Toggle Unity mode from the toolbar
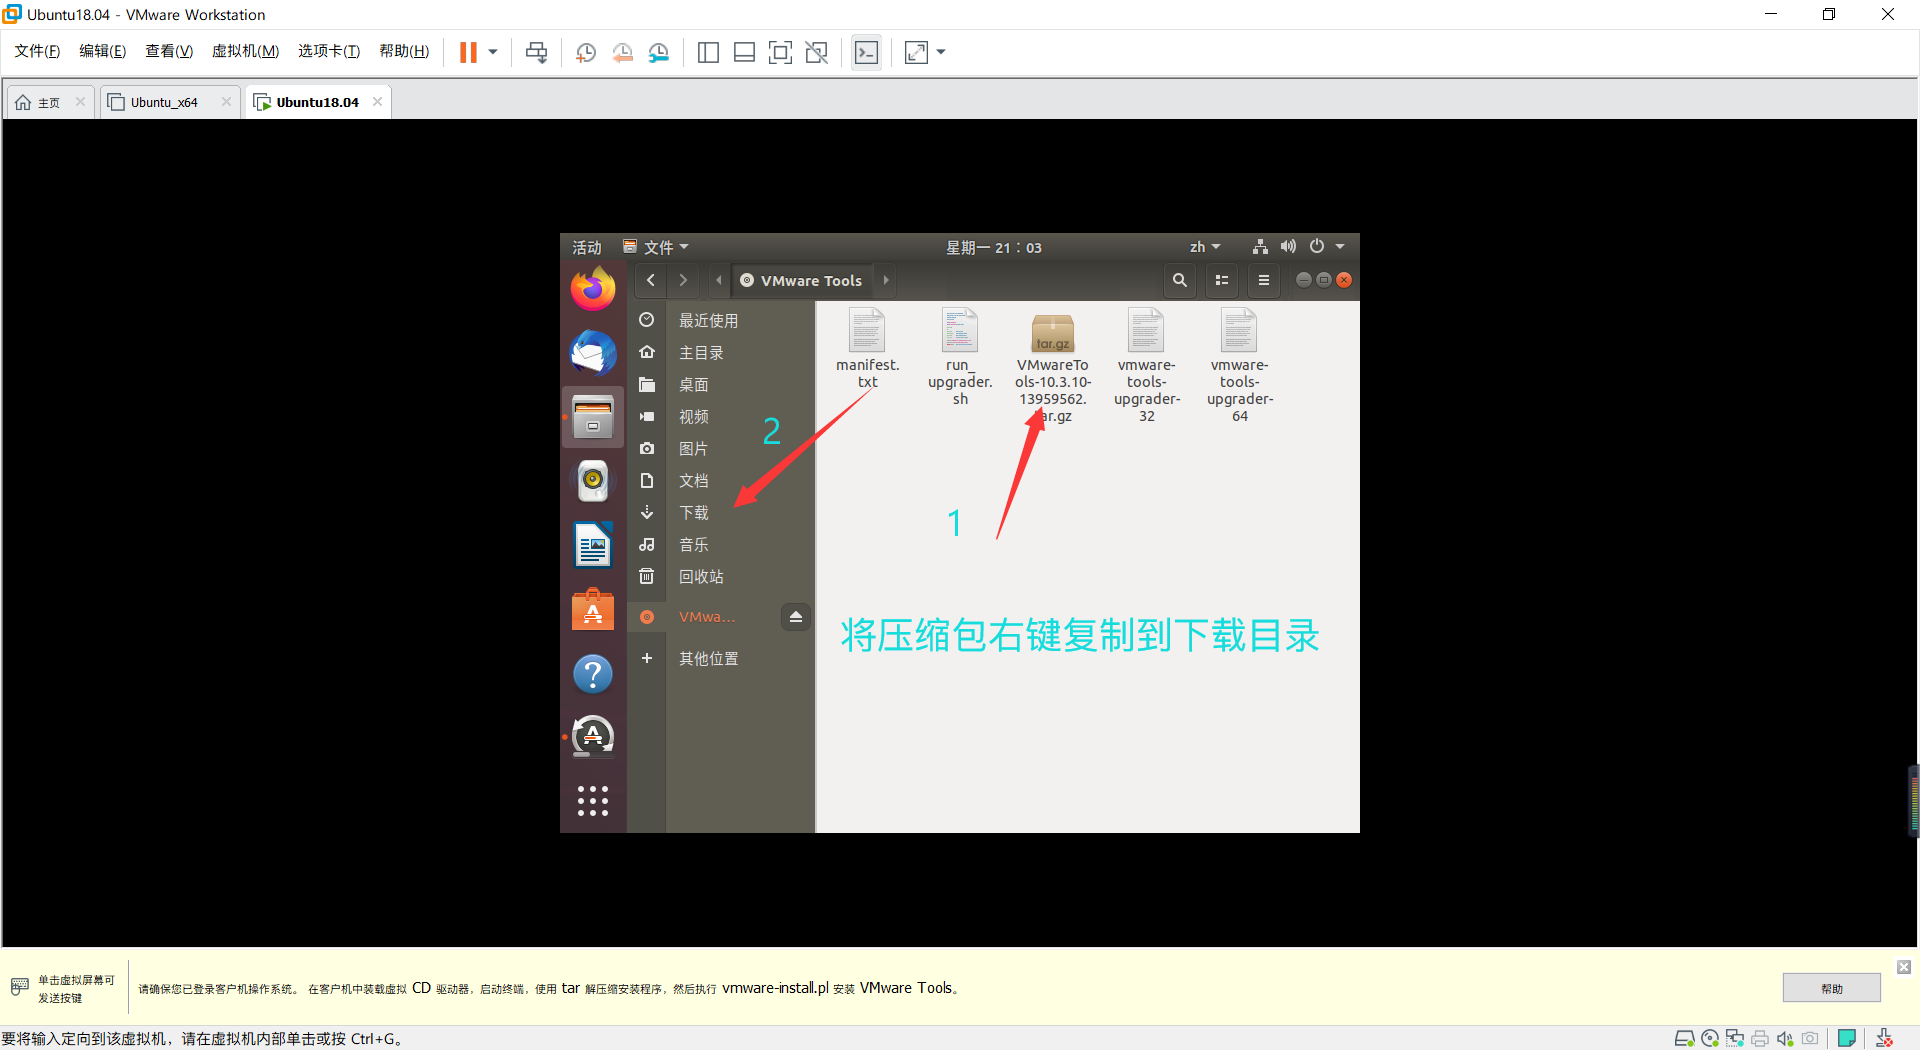 coord(816,52)
